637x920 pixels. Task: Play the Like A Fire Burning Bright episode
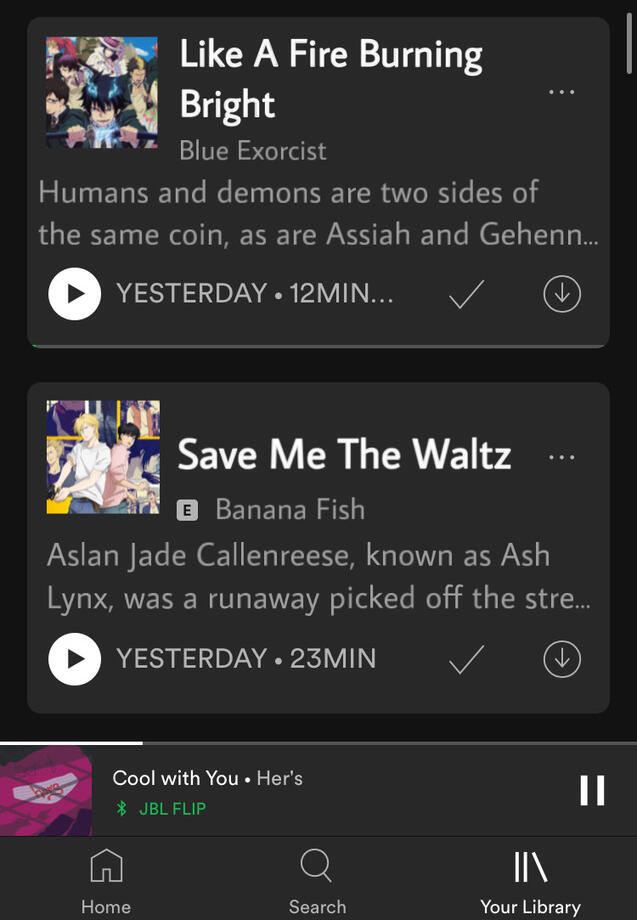point(74,294)
